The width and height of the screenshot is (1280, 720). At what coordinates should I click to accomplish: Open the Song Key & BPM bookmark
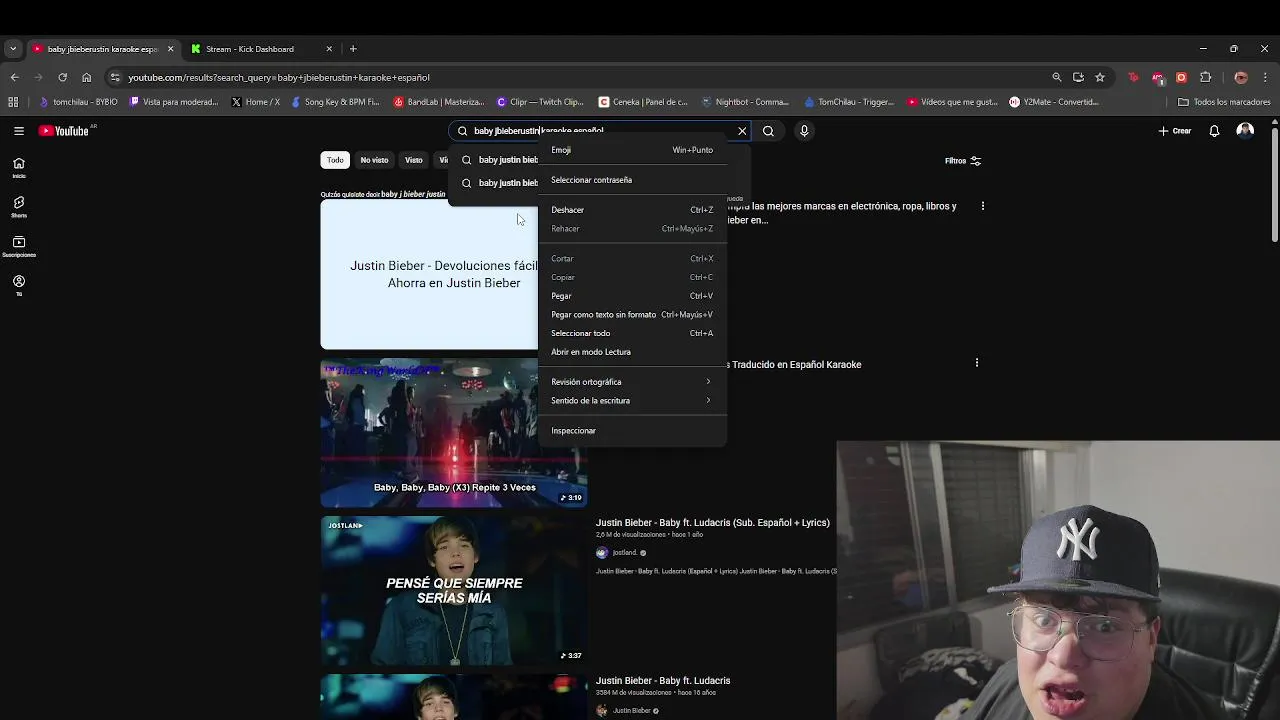pos(336,102)
